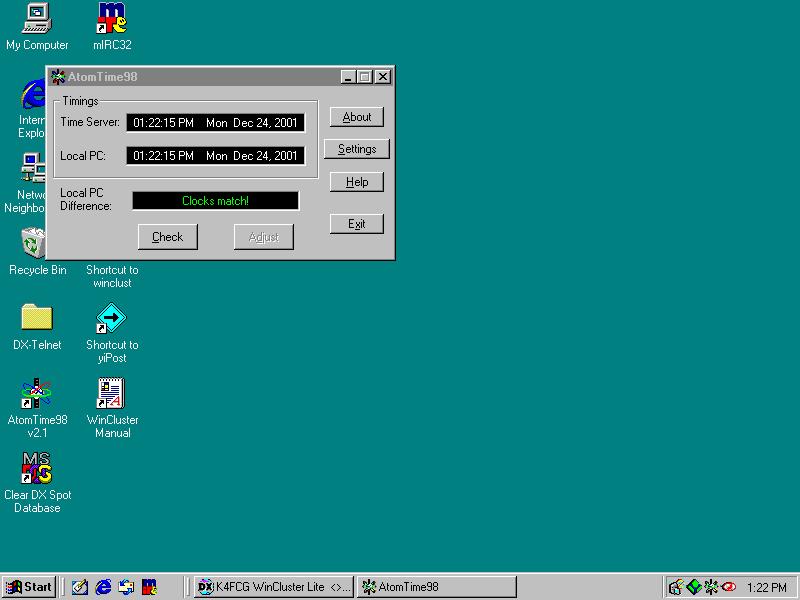800x600 pixels.
Task: Open AtomTime98 v2.1 desktop shortcut
Action: pyautogui.click(x=37, y=393)
